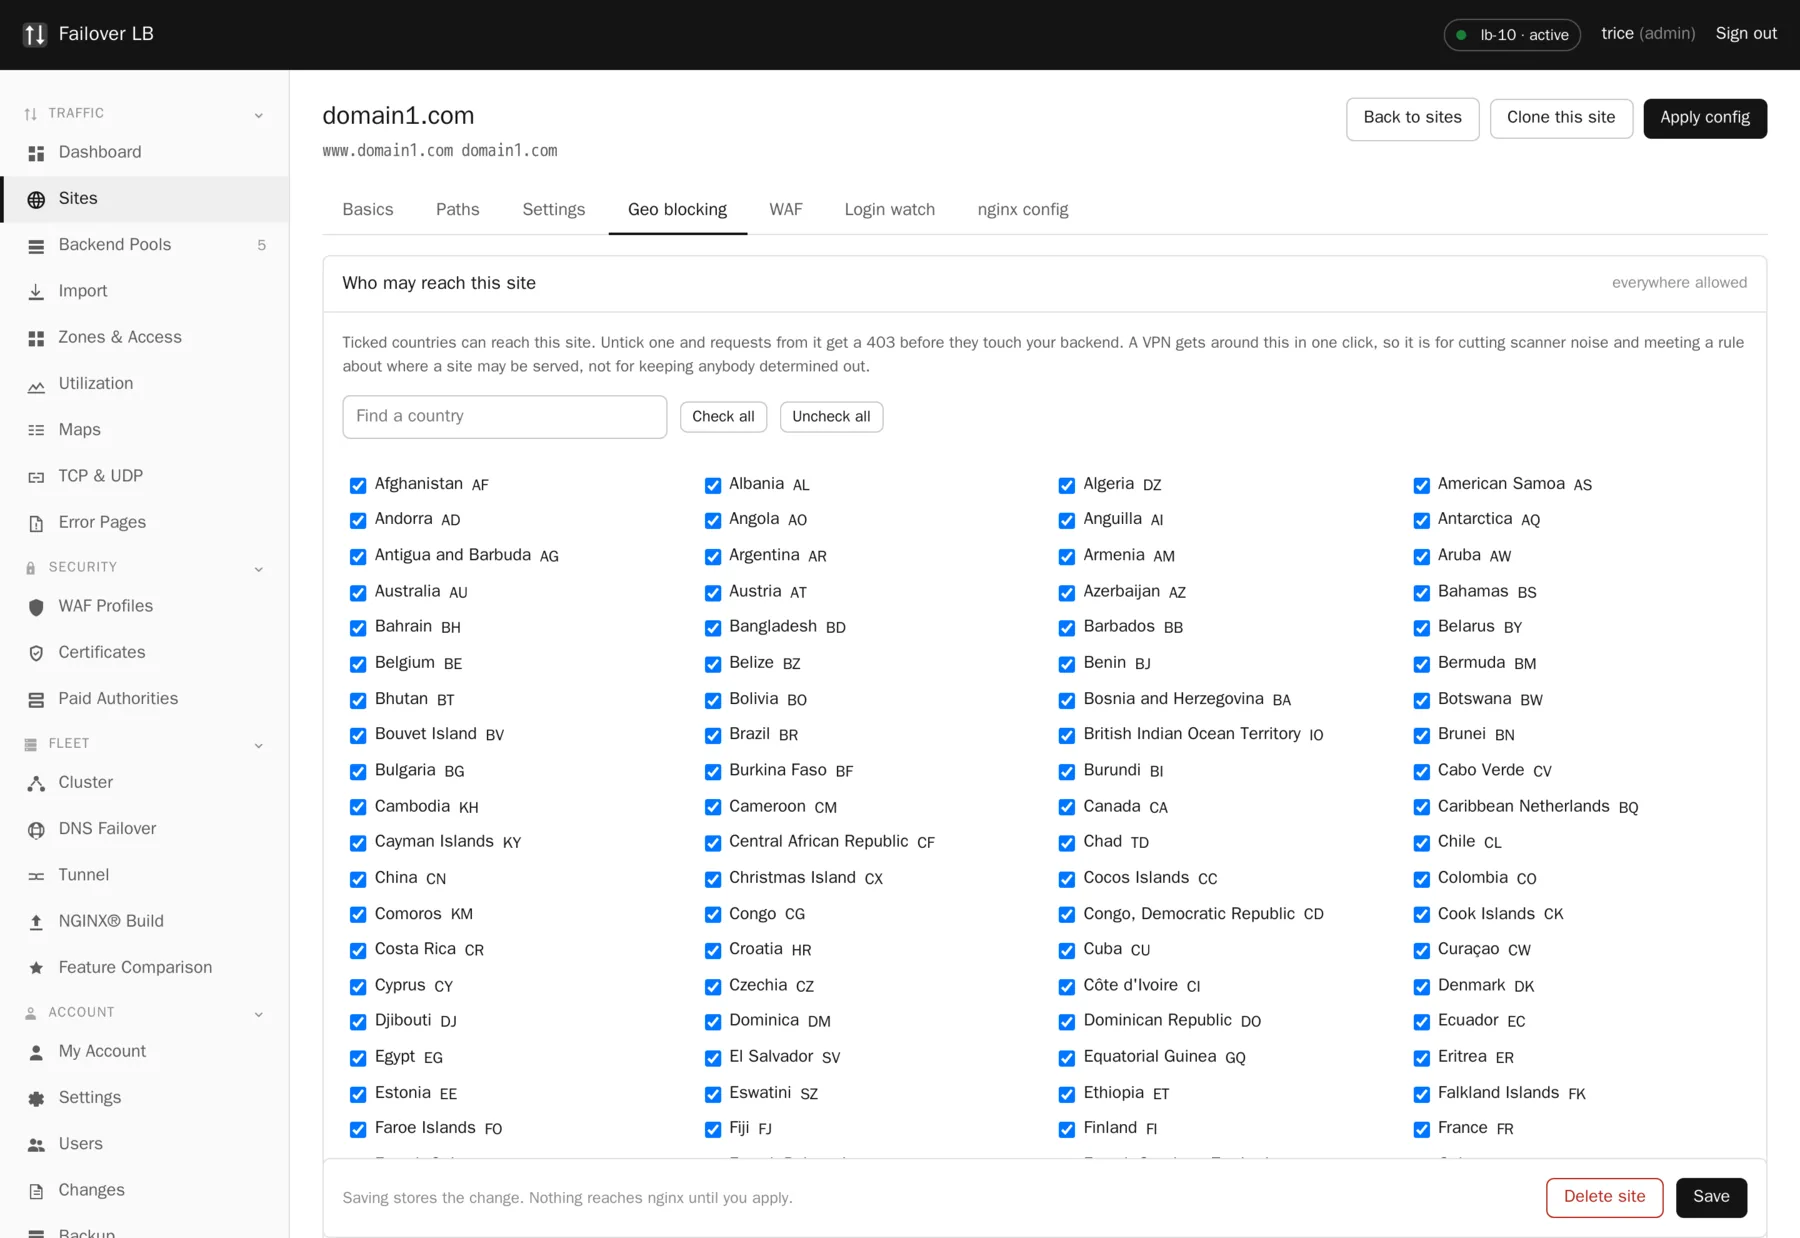Click the globe icon next to Sites
Image resolution: width=1800 pixels, height=1238 pixels.
36,199
